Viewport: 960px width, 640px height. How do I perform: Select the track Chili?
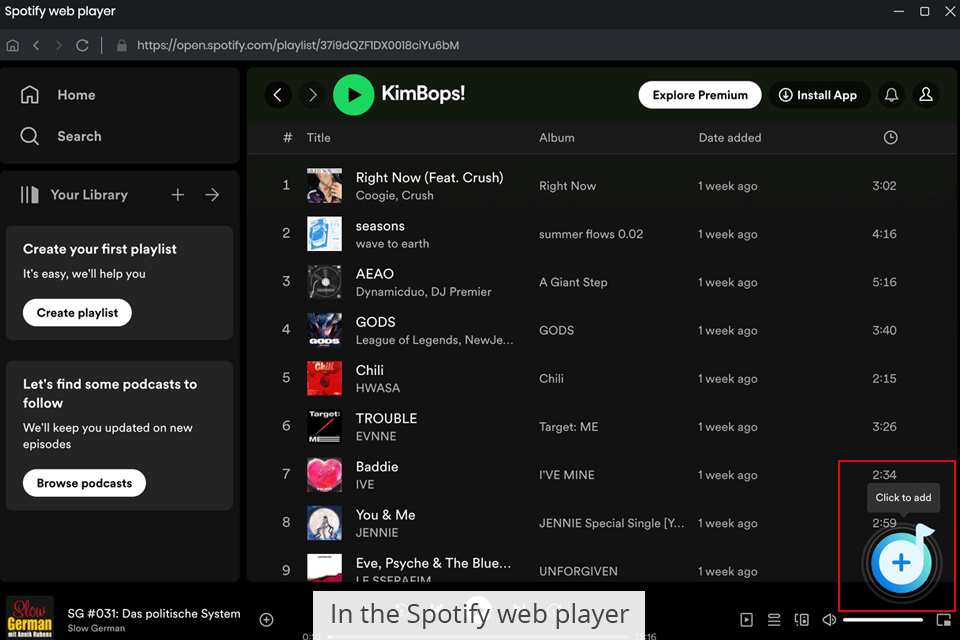(370, 371)
